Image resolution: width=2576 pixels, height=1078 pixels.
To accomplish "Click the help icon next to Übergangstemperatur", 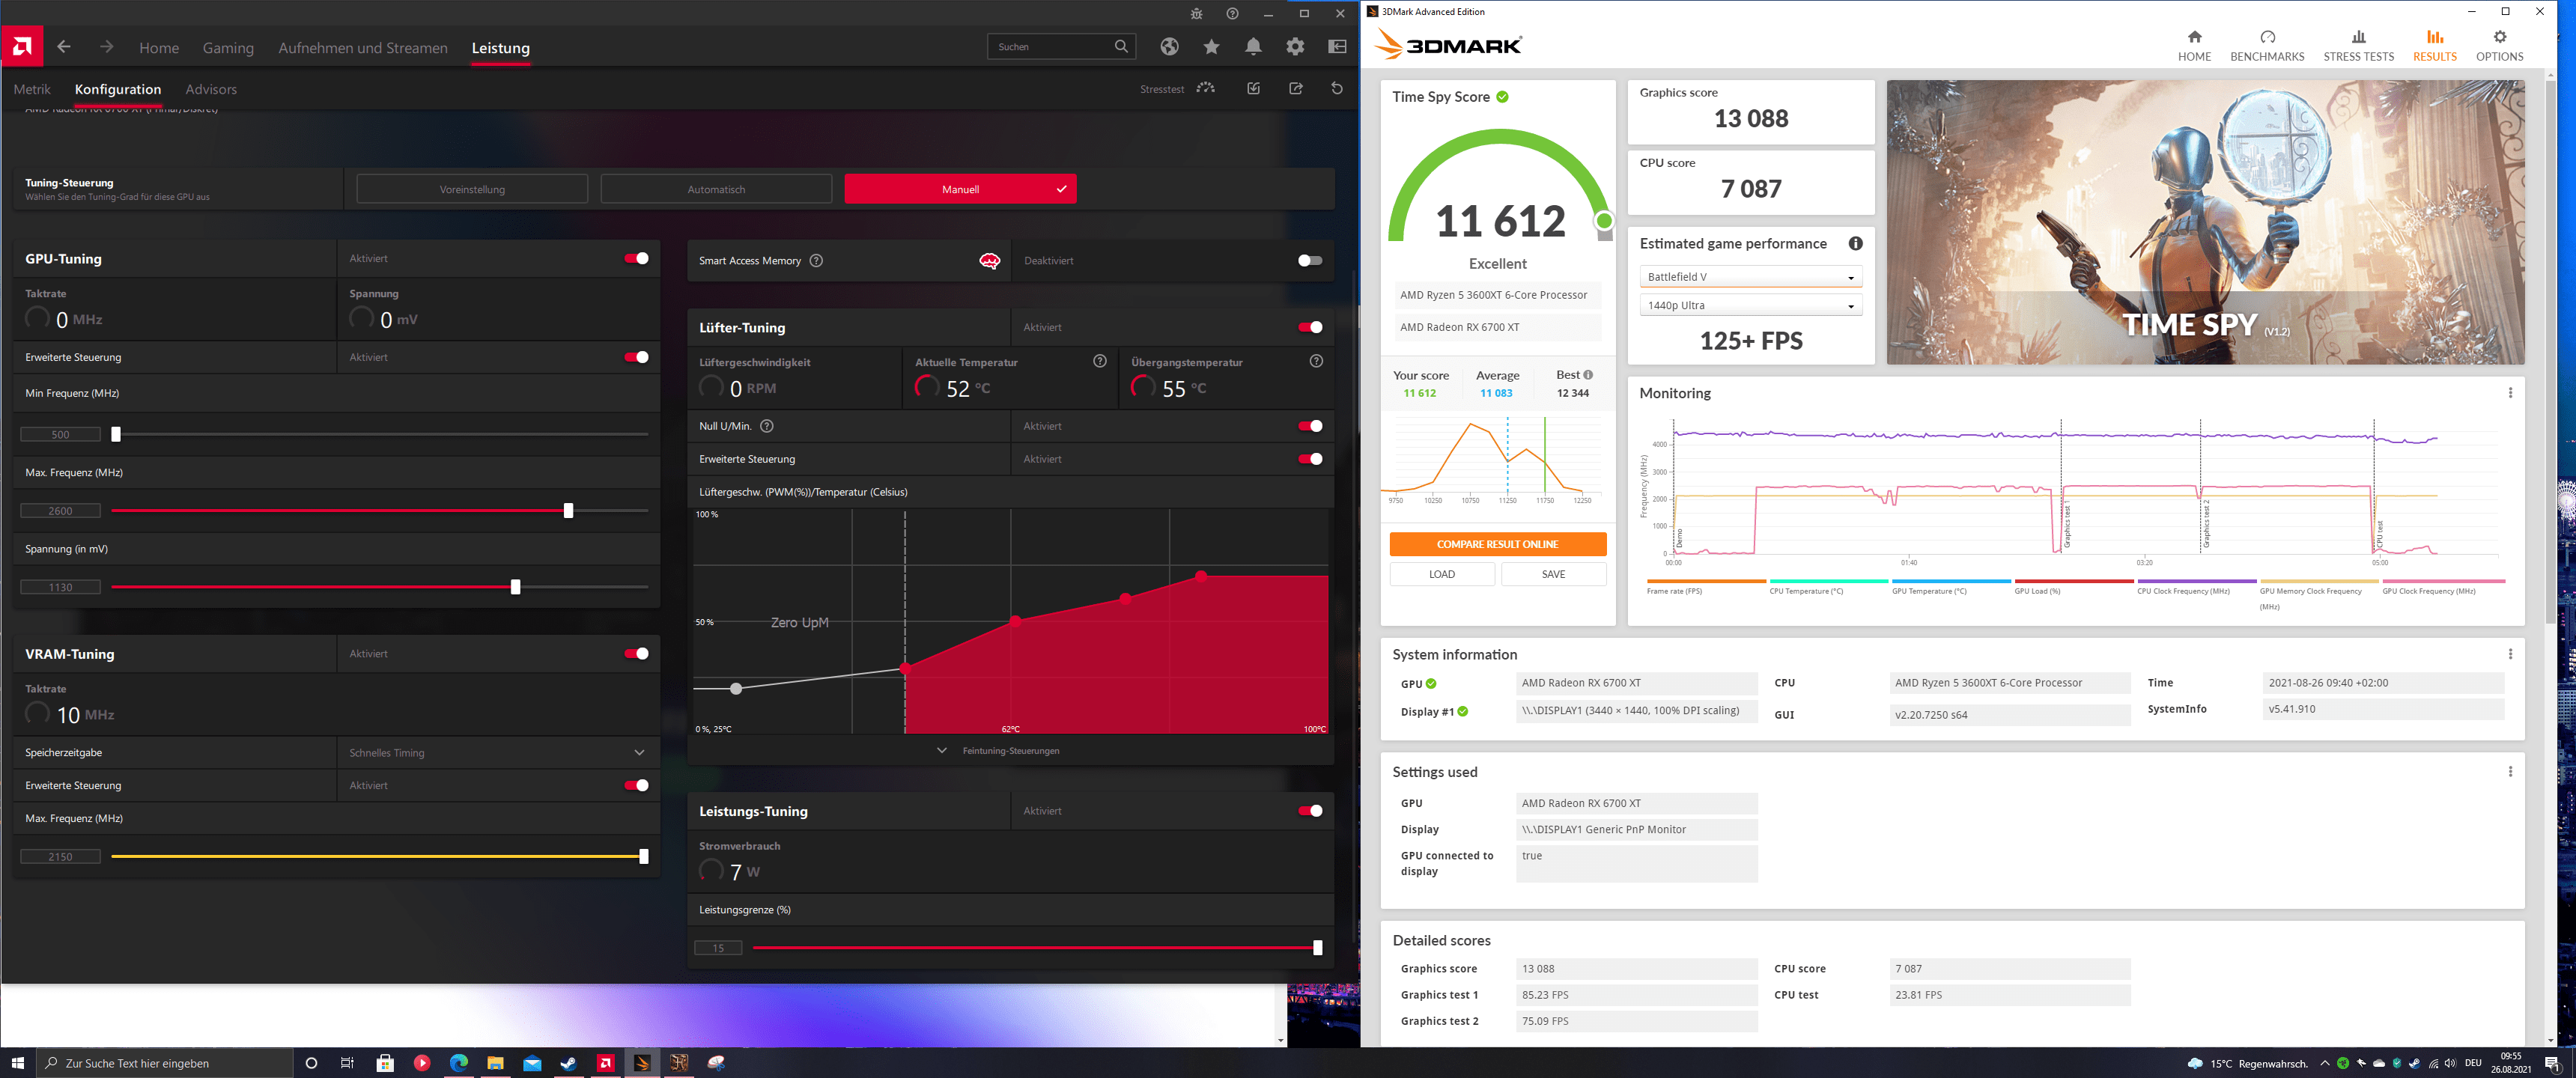I will (x=1316, y=361).
